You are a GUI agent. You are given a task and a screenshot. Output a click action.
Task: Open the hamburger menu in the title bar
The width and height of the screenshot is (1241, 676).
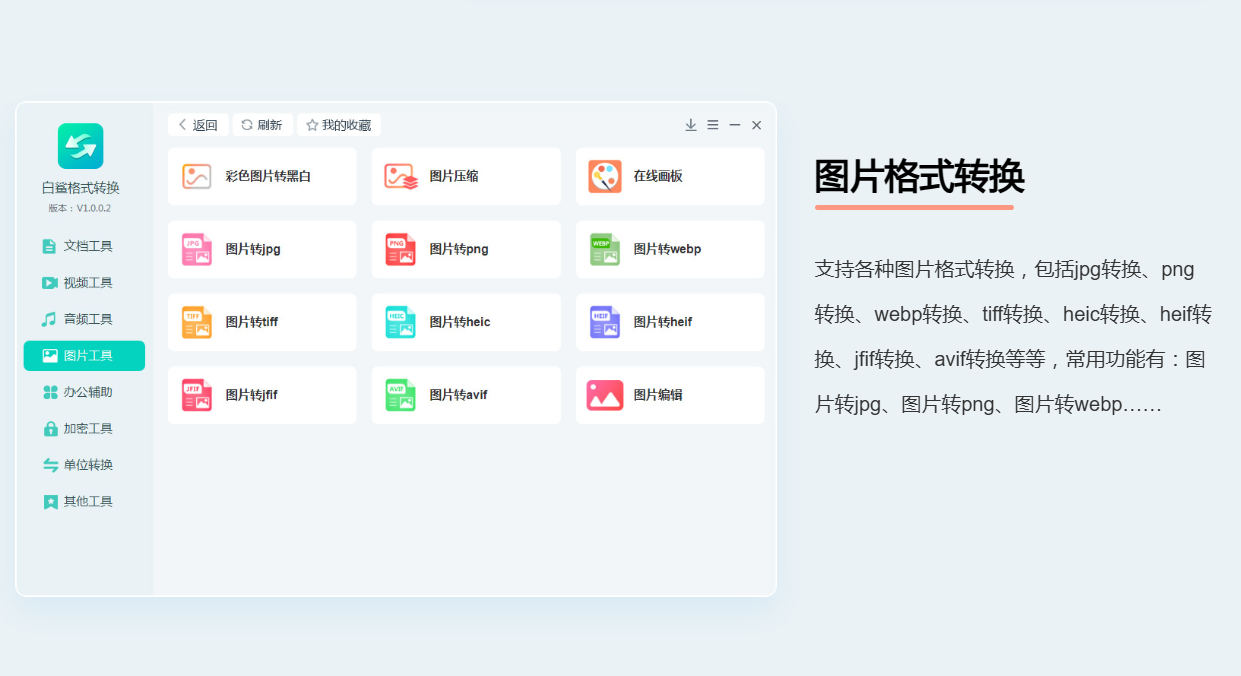pos(712,125)
